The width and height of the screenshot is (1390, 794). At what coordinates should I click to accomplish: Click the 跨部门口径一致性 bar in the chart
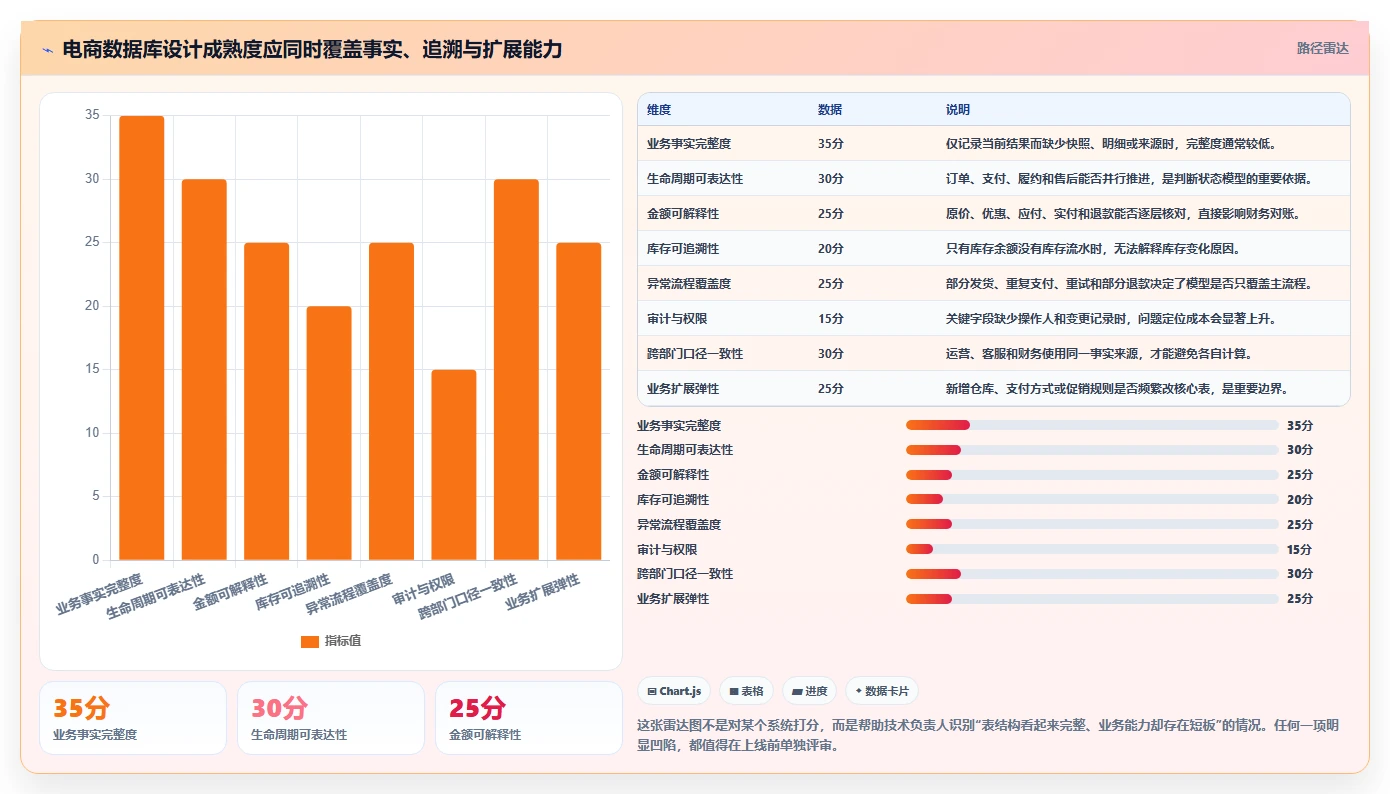pyautogui.click(x=516, y=370)
